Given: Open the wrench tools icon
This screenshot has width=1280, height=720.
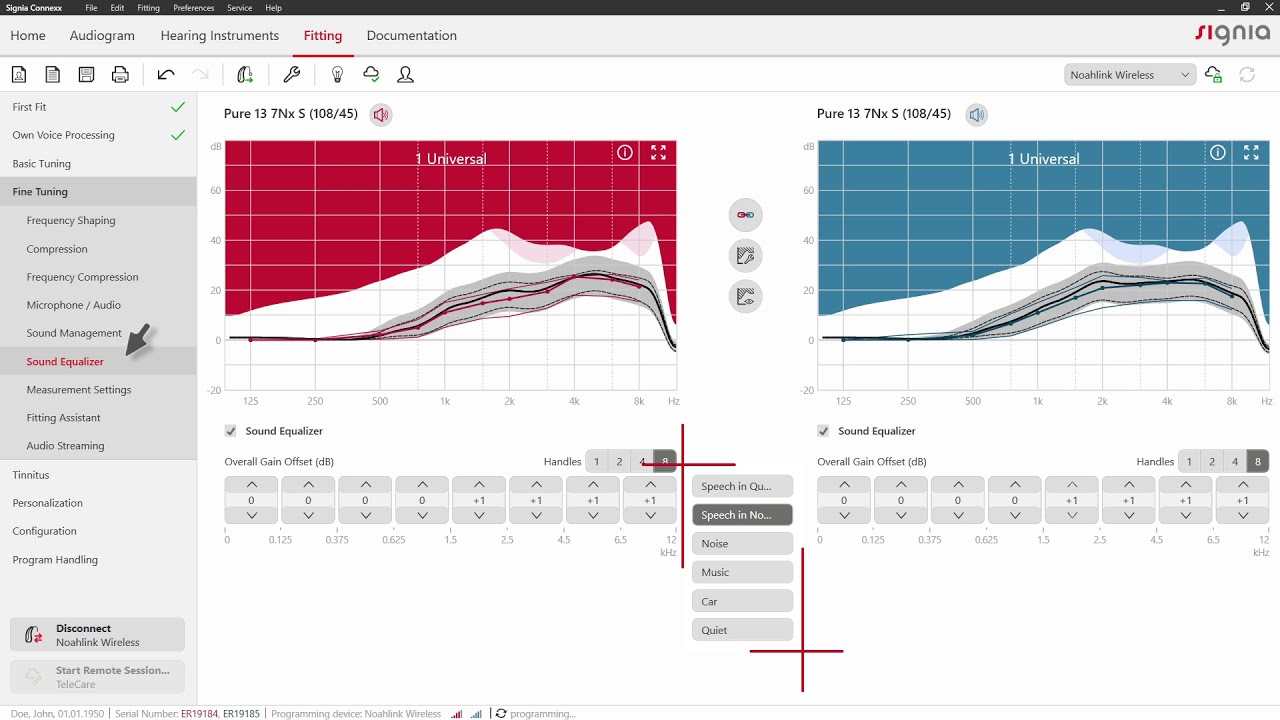Looking at the screenshot, I should [x=292, y=75].
